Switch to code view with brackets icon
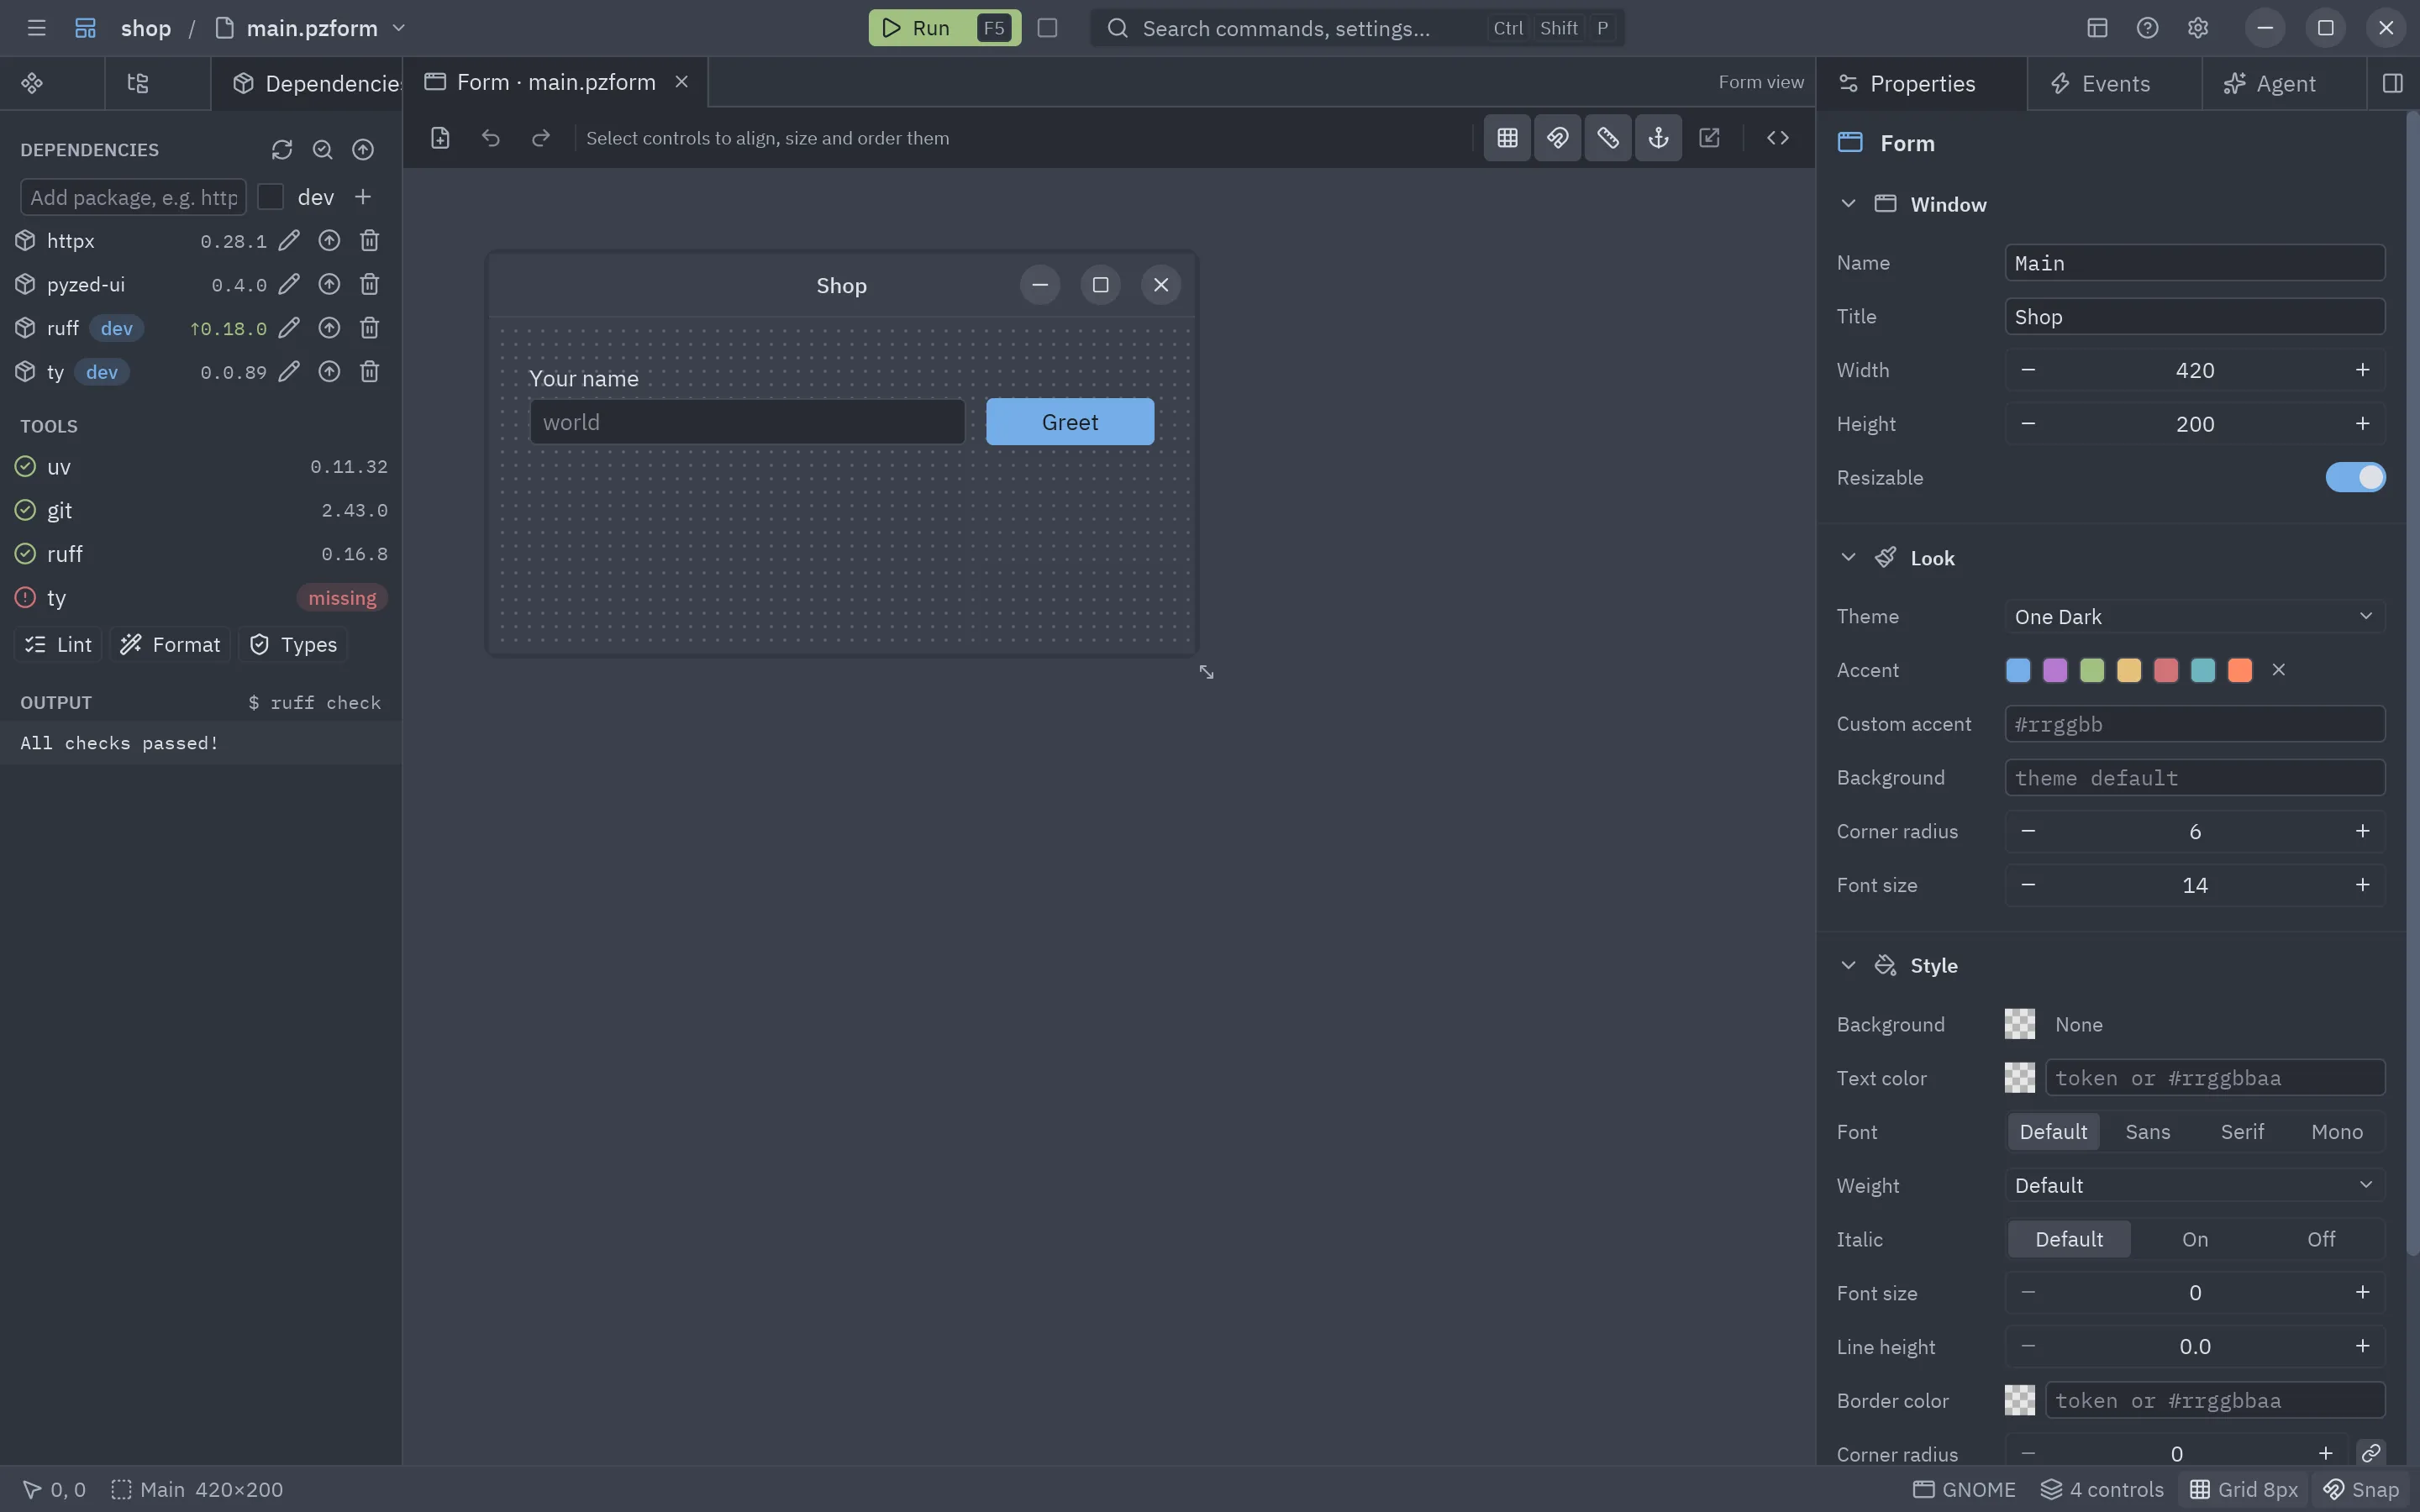The height and width of the screenshot is (1512, 2420). coord(1777,138)
